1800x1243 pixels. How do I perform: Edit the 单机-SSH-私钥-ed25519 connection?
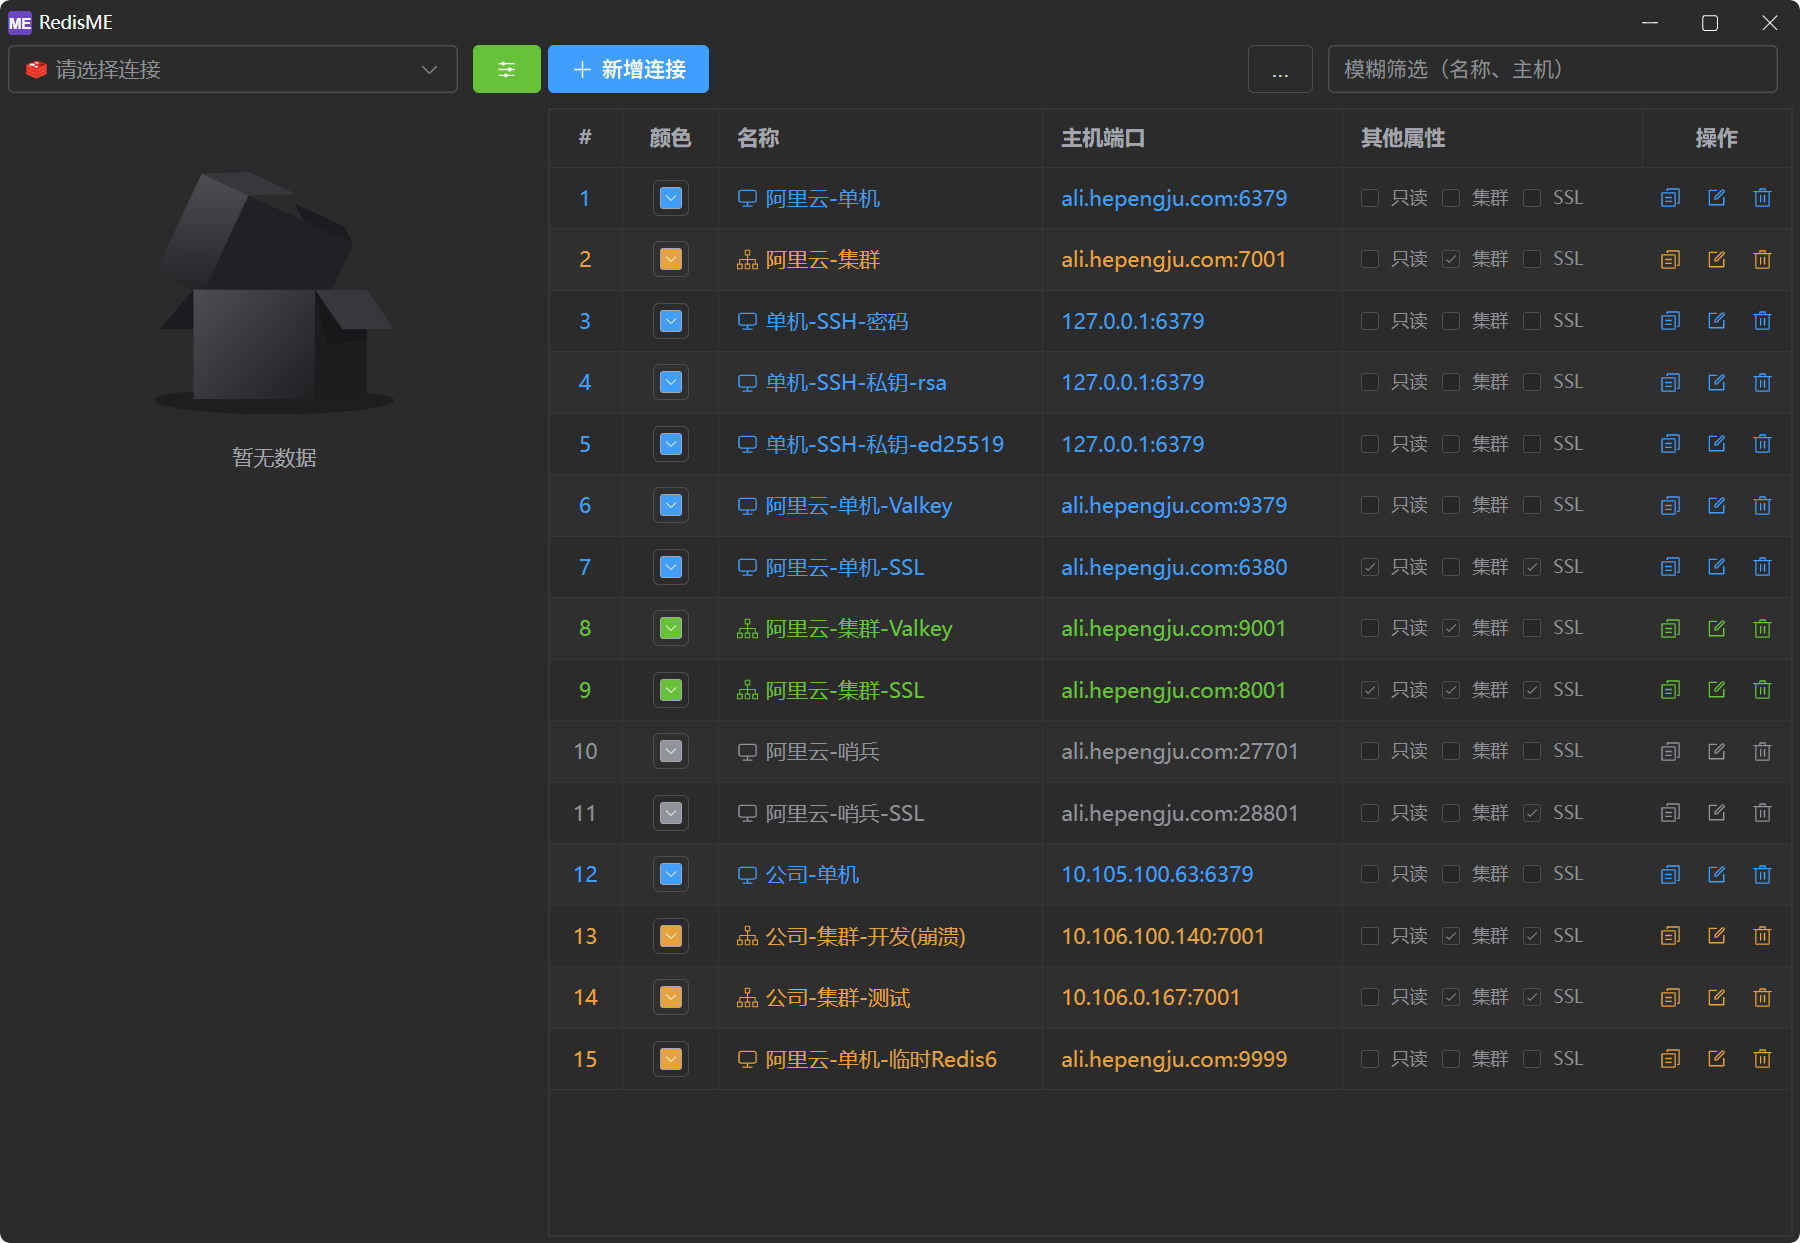tap(1716, 444)
